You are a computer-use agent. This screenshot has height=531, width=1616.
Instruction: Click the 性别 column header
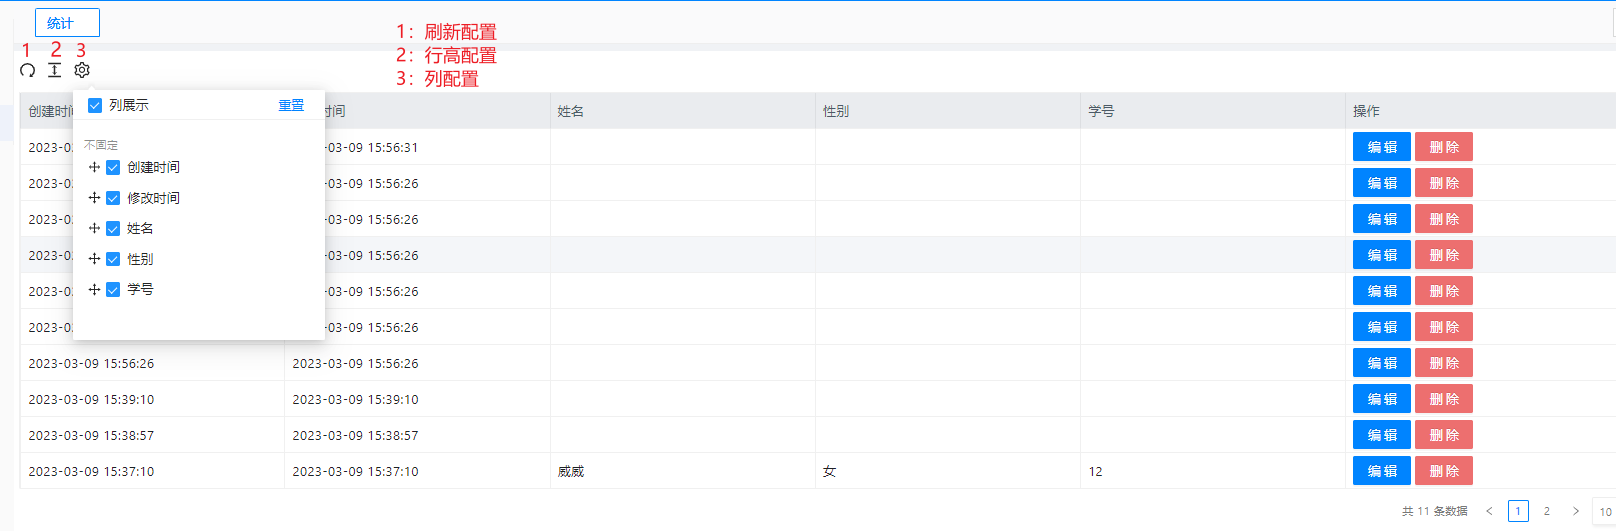pos(947,111)
